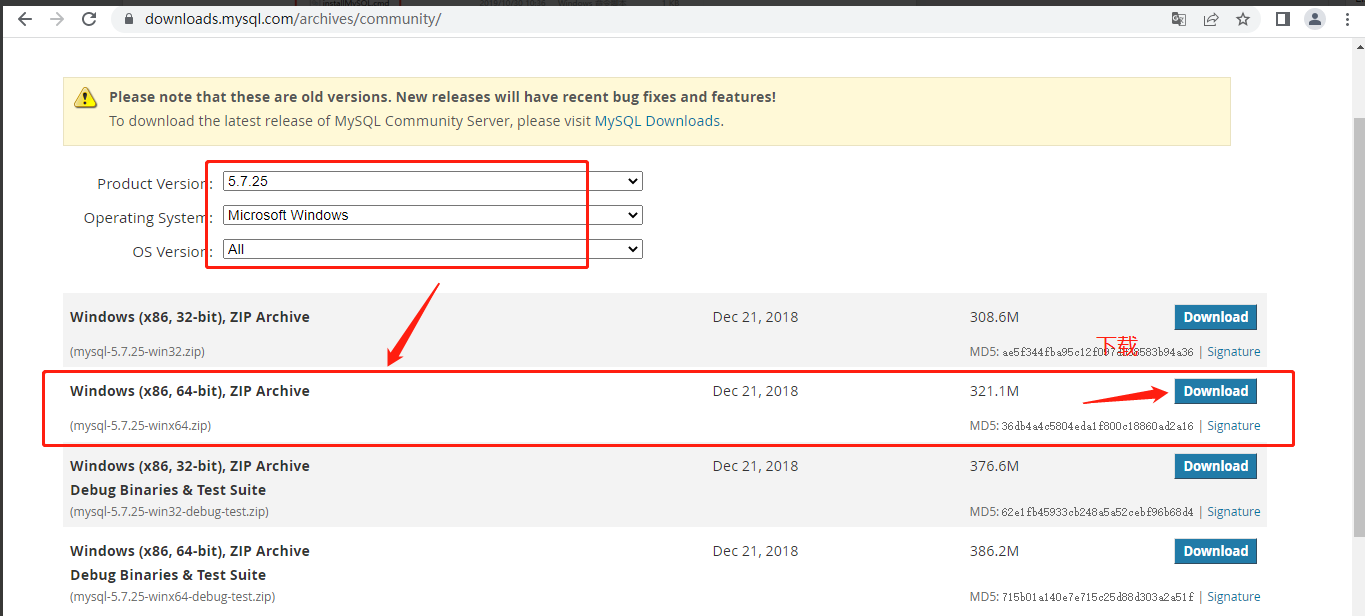Click the 376.6M file size
The image size is (1365, 616).
click(994, 466)
